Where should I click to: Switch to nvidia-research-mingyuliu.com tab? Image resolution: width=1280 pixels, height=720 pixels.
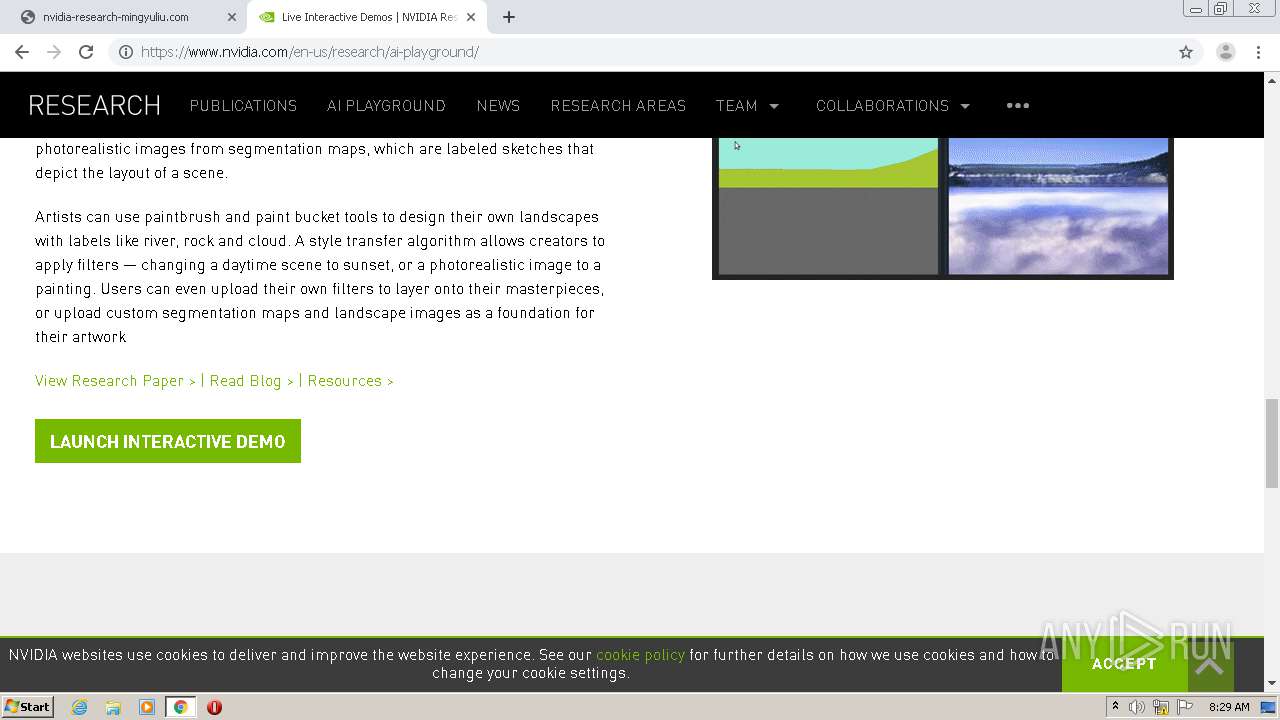125,17
